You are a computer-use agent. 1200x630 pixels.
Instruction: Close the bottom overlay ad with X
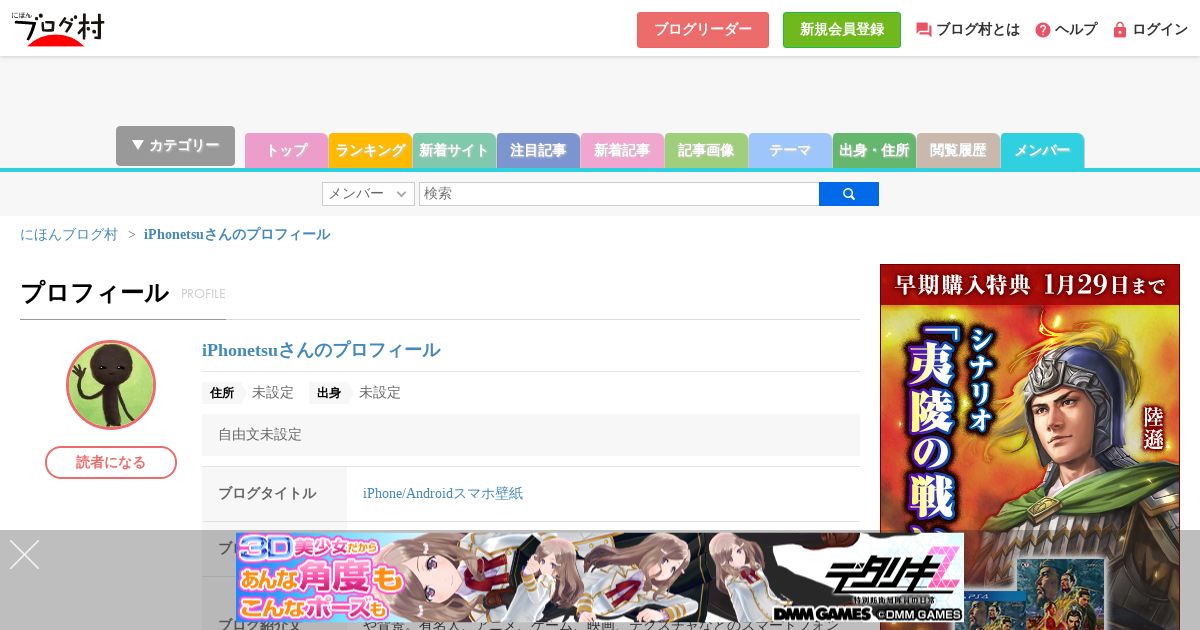coord(24,555)
